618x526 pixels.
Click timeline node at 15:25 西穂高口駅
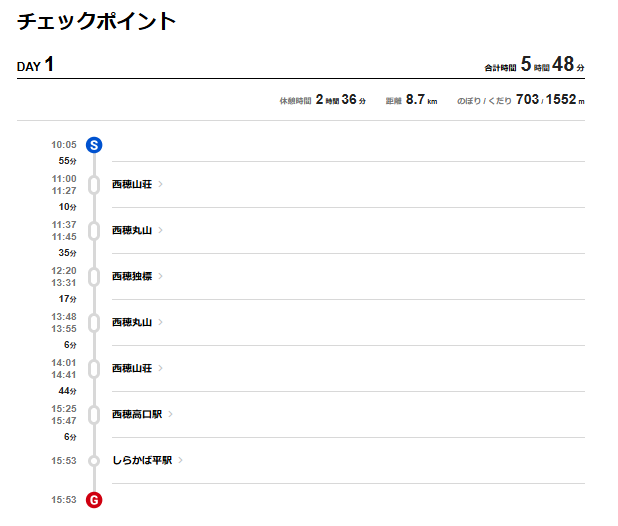[94, 414]
